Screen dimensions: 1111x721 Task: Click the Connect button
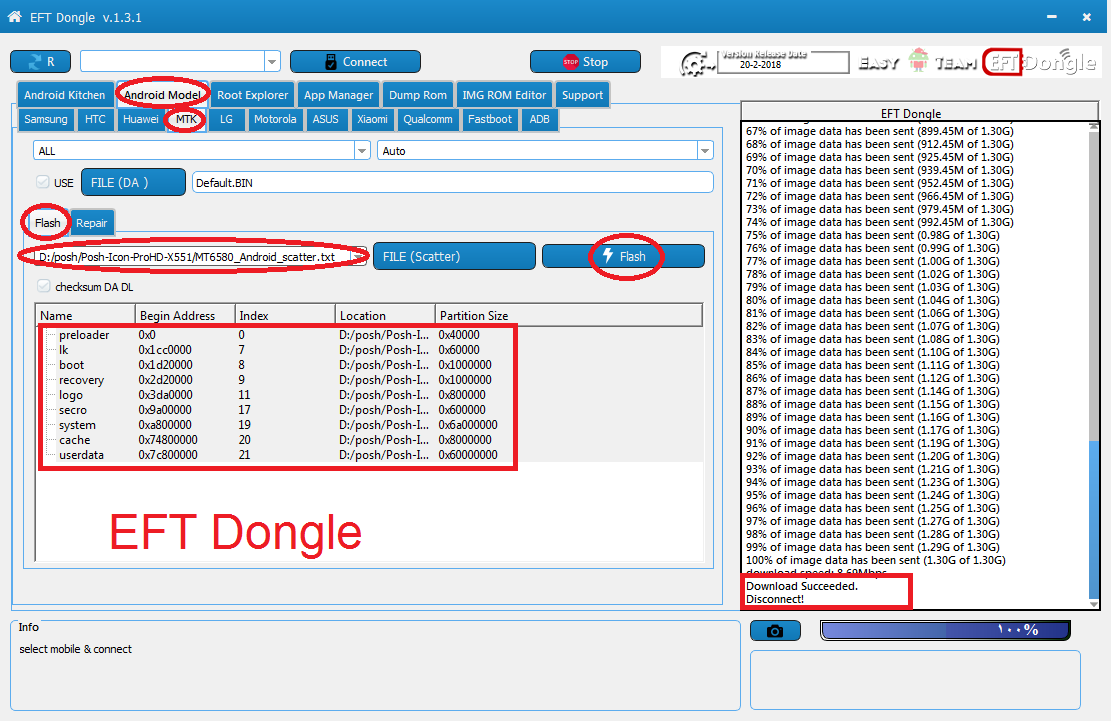[x=355, y=62]
